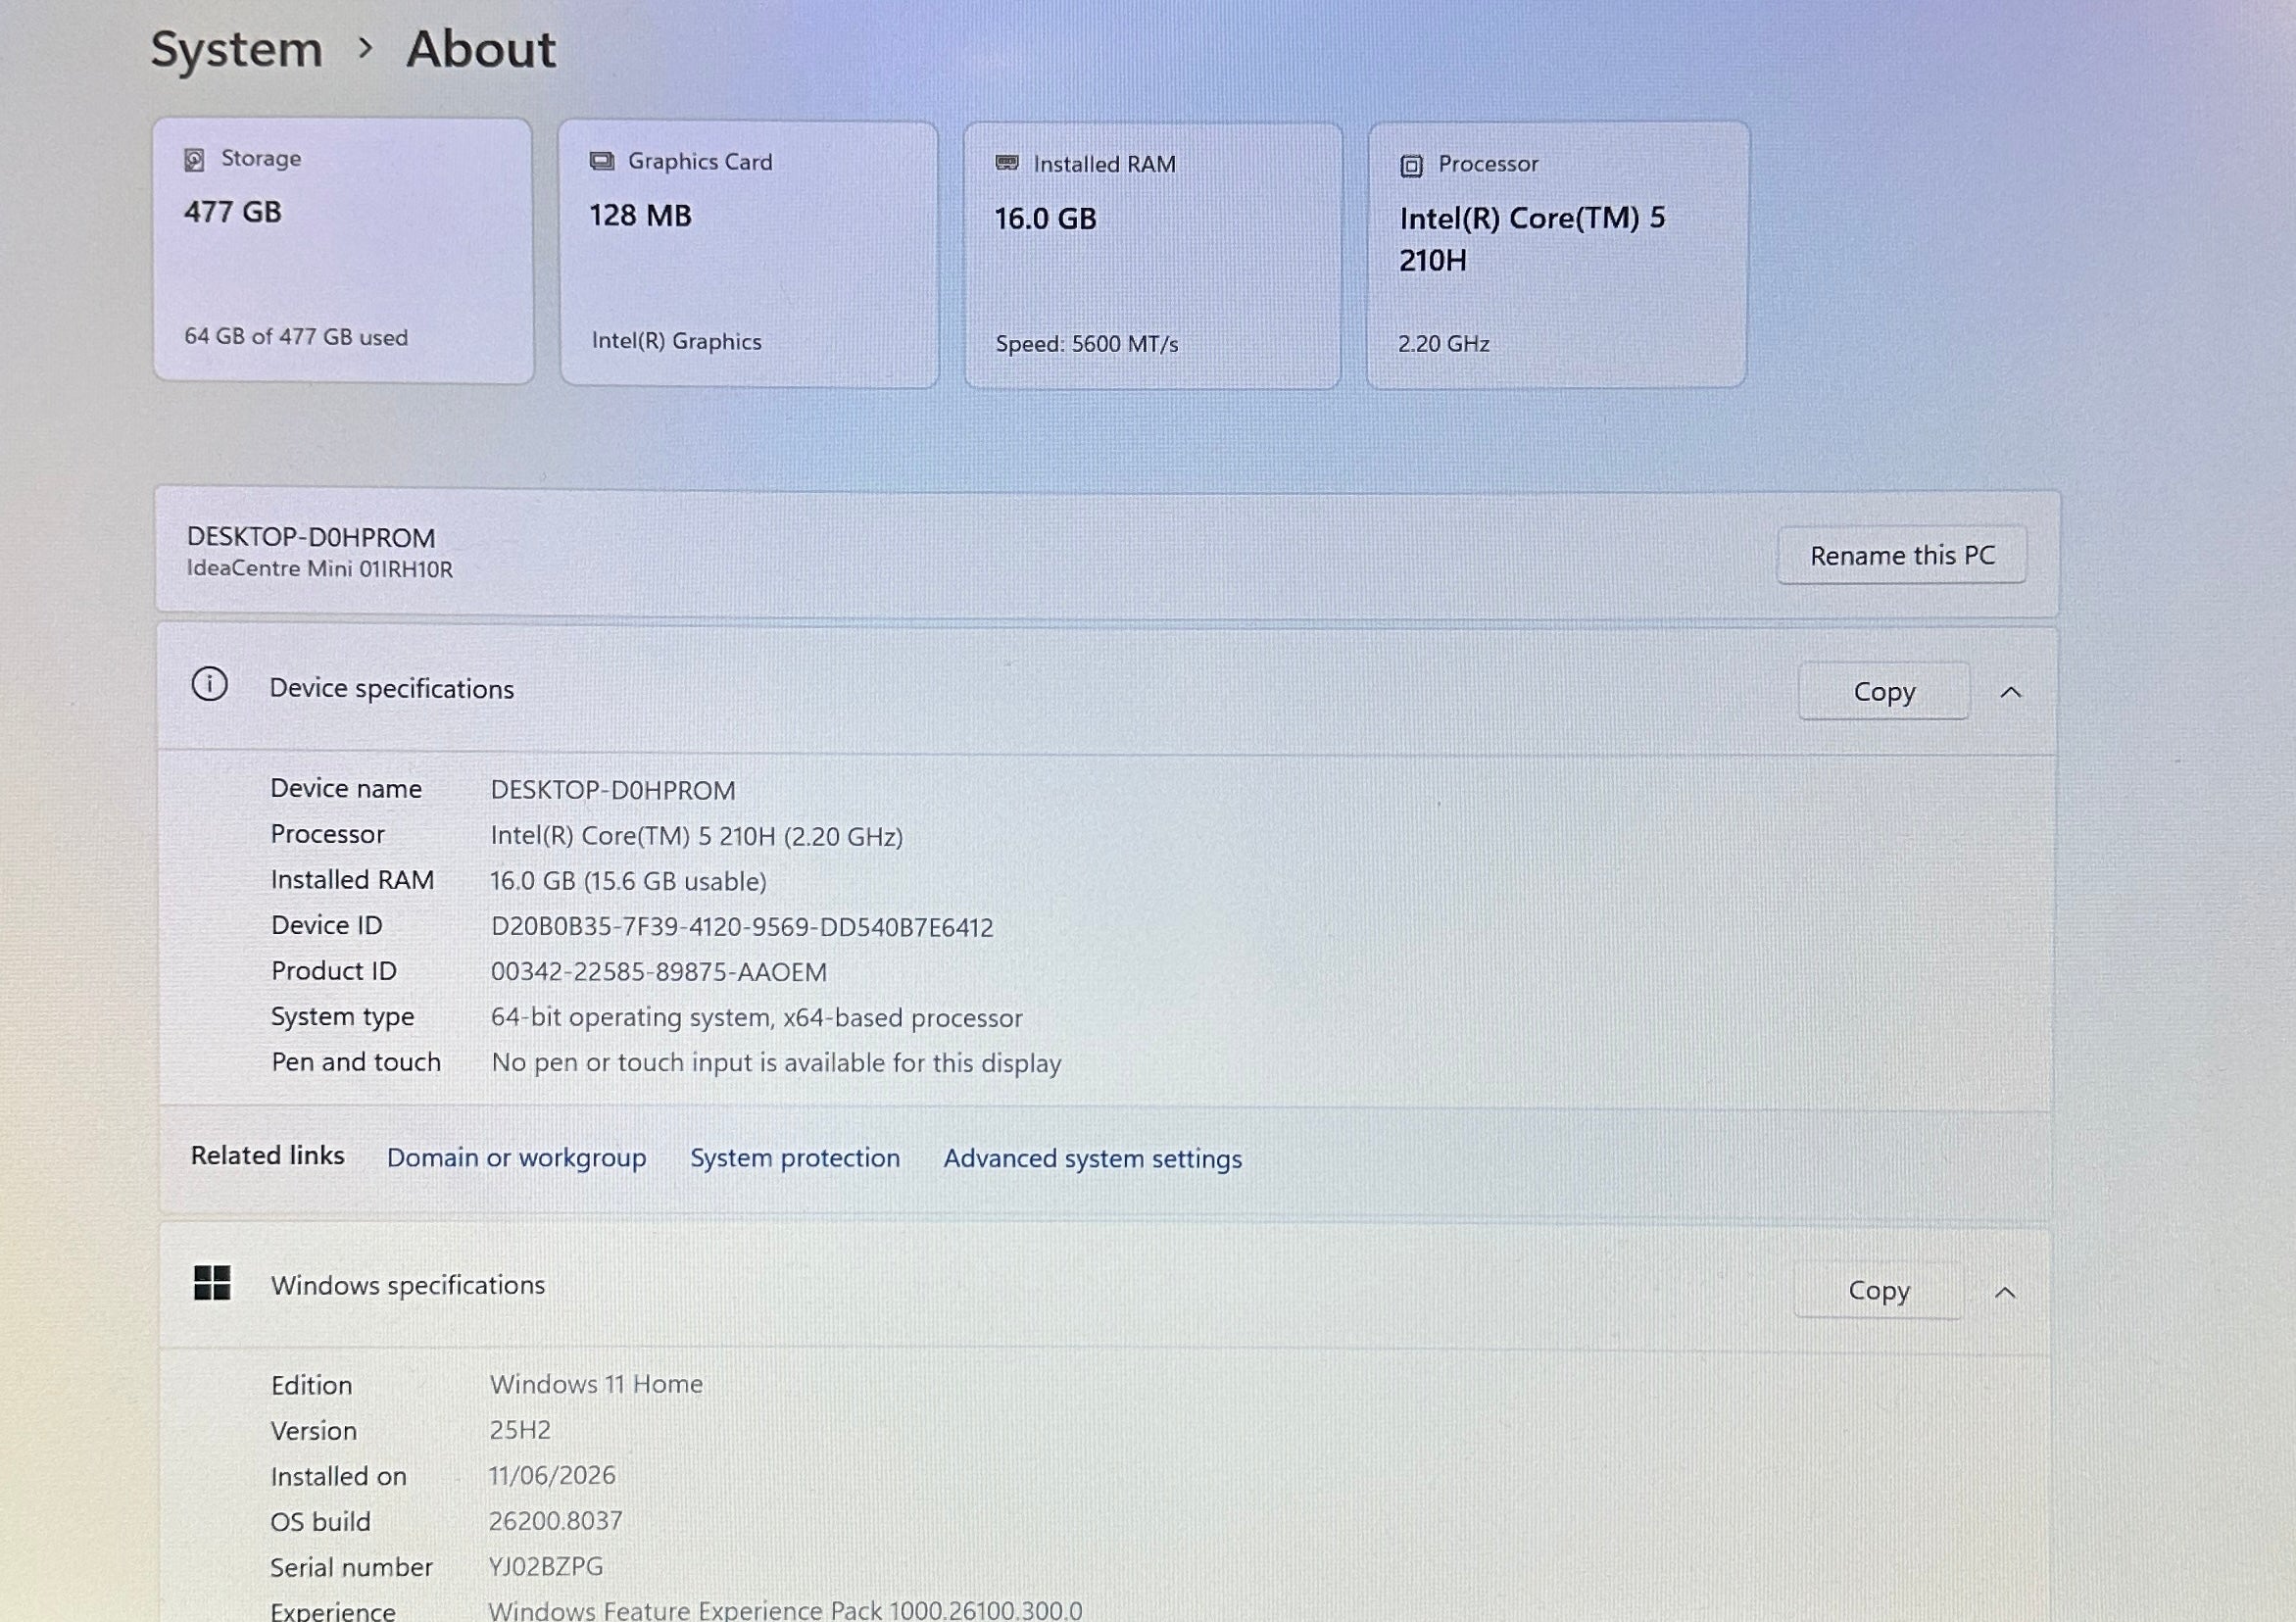Go back to System in breadcrumb

coord(237,50)
